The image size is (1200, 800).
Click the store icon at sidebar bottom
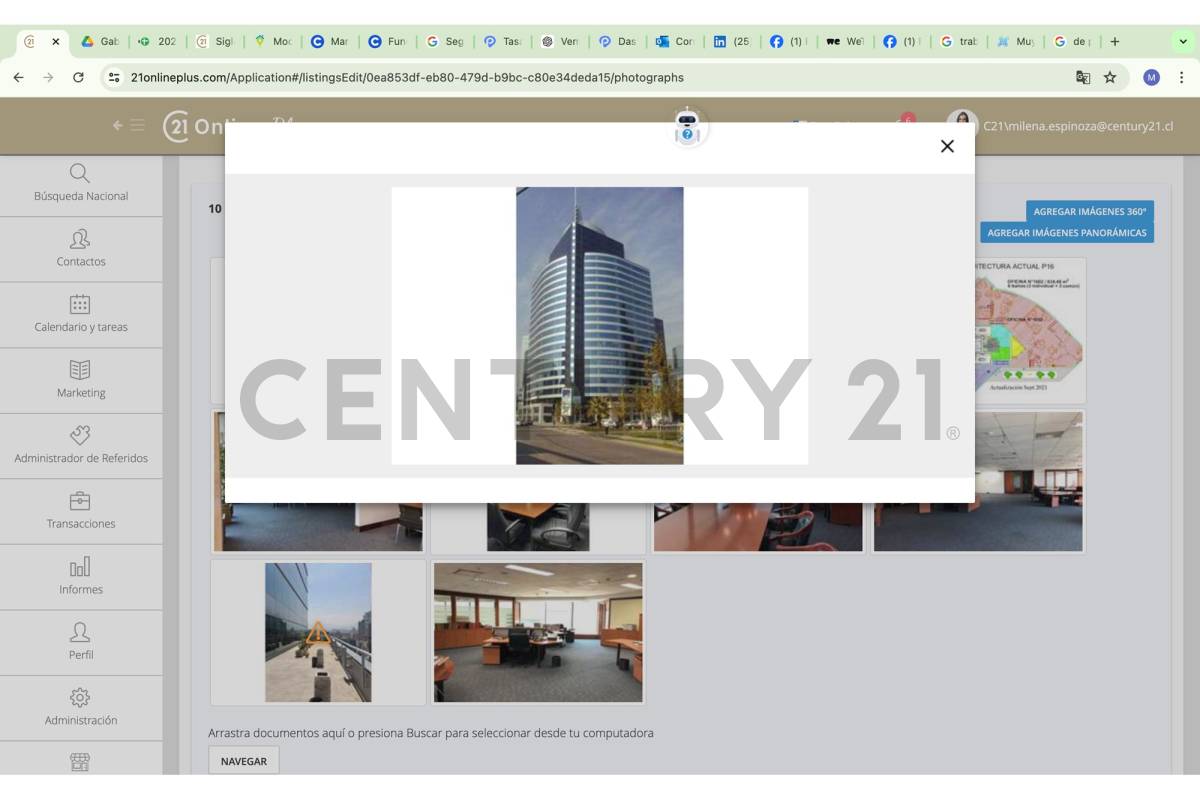(x=80, y=762)
